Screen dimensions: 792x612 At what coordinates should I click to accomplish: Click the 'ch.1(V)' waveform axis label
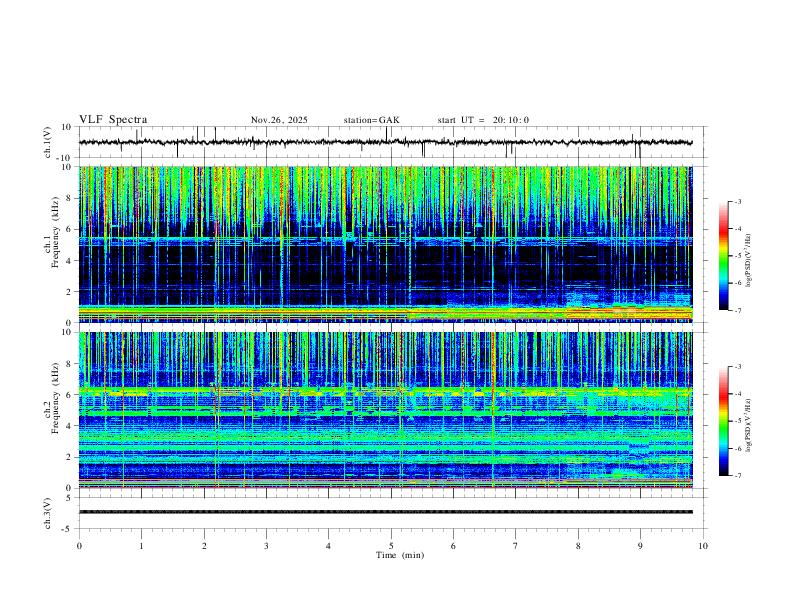(48, 142)
